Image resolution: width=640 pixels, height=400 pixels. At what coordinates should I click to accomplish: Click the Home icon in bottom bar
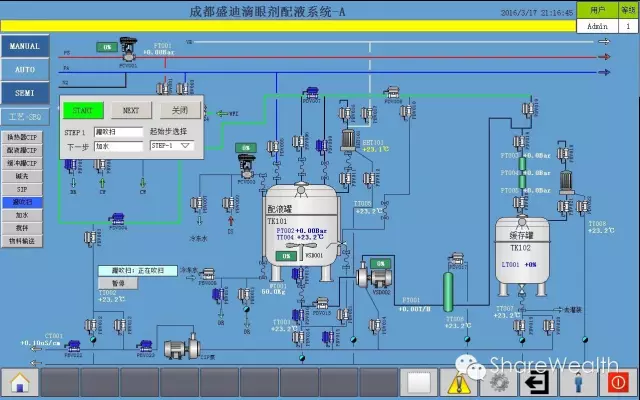point(19,382)
